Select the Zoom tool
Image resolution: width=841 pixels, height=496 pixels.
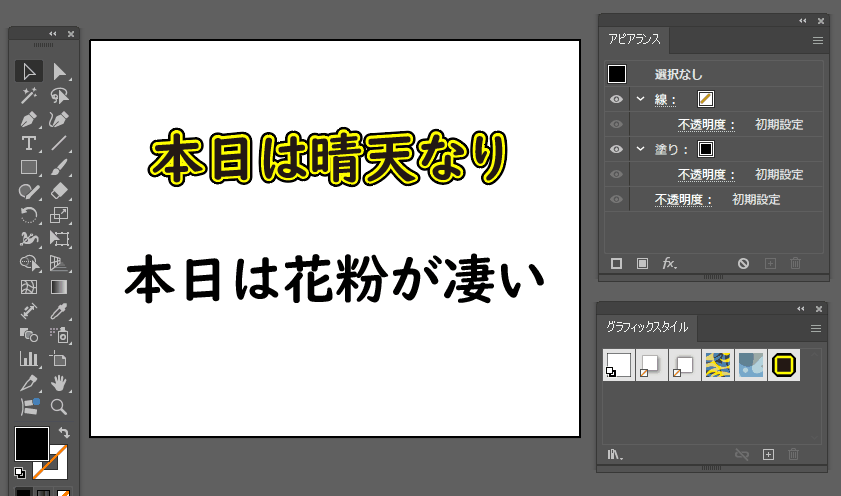tap(59, 407)
